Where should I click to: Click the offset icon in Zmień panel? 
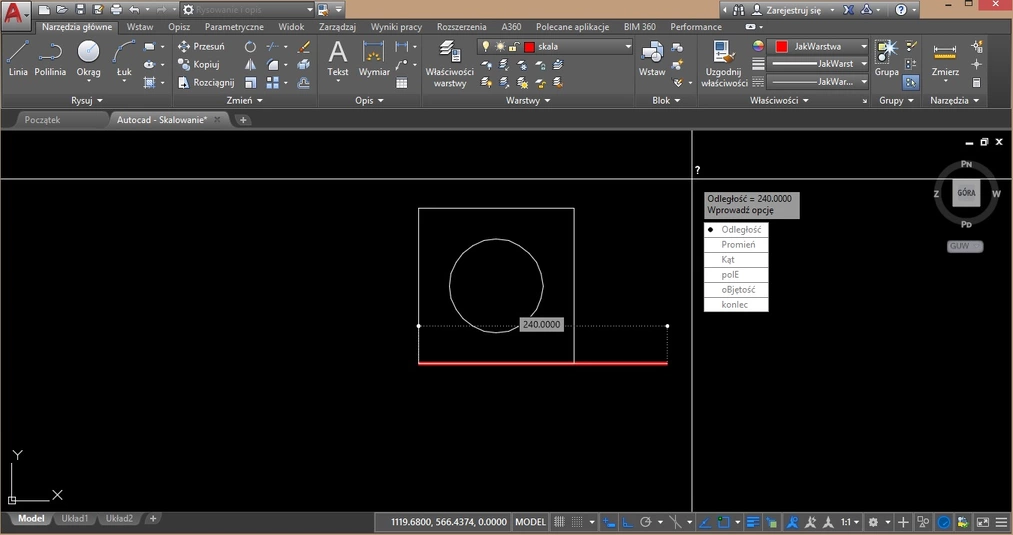tap(304, 83)
